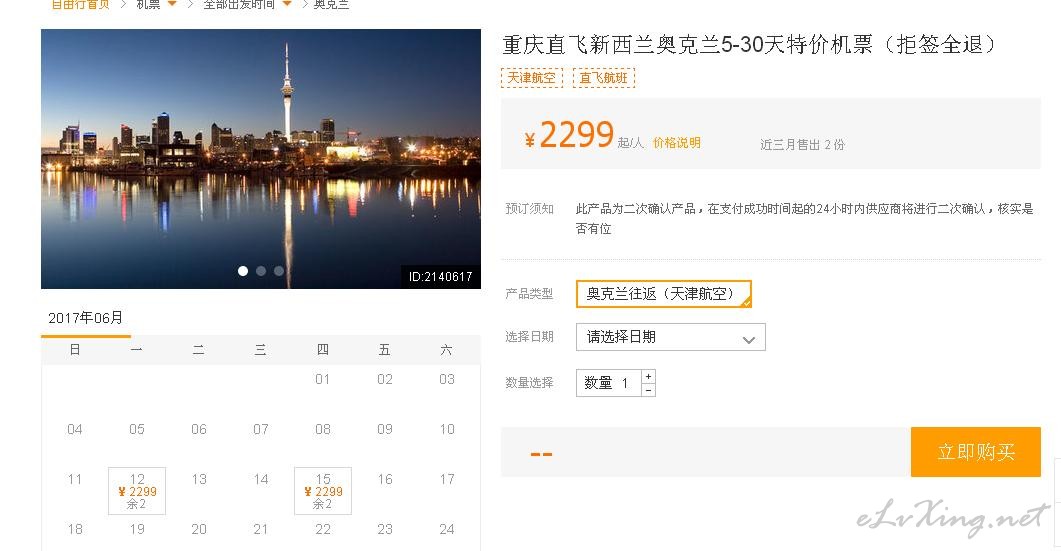1061x551 pixels.
Task: Click the quantity input field showing 1
Action: (609, 383)
